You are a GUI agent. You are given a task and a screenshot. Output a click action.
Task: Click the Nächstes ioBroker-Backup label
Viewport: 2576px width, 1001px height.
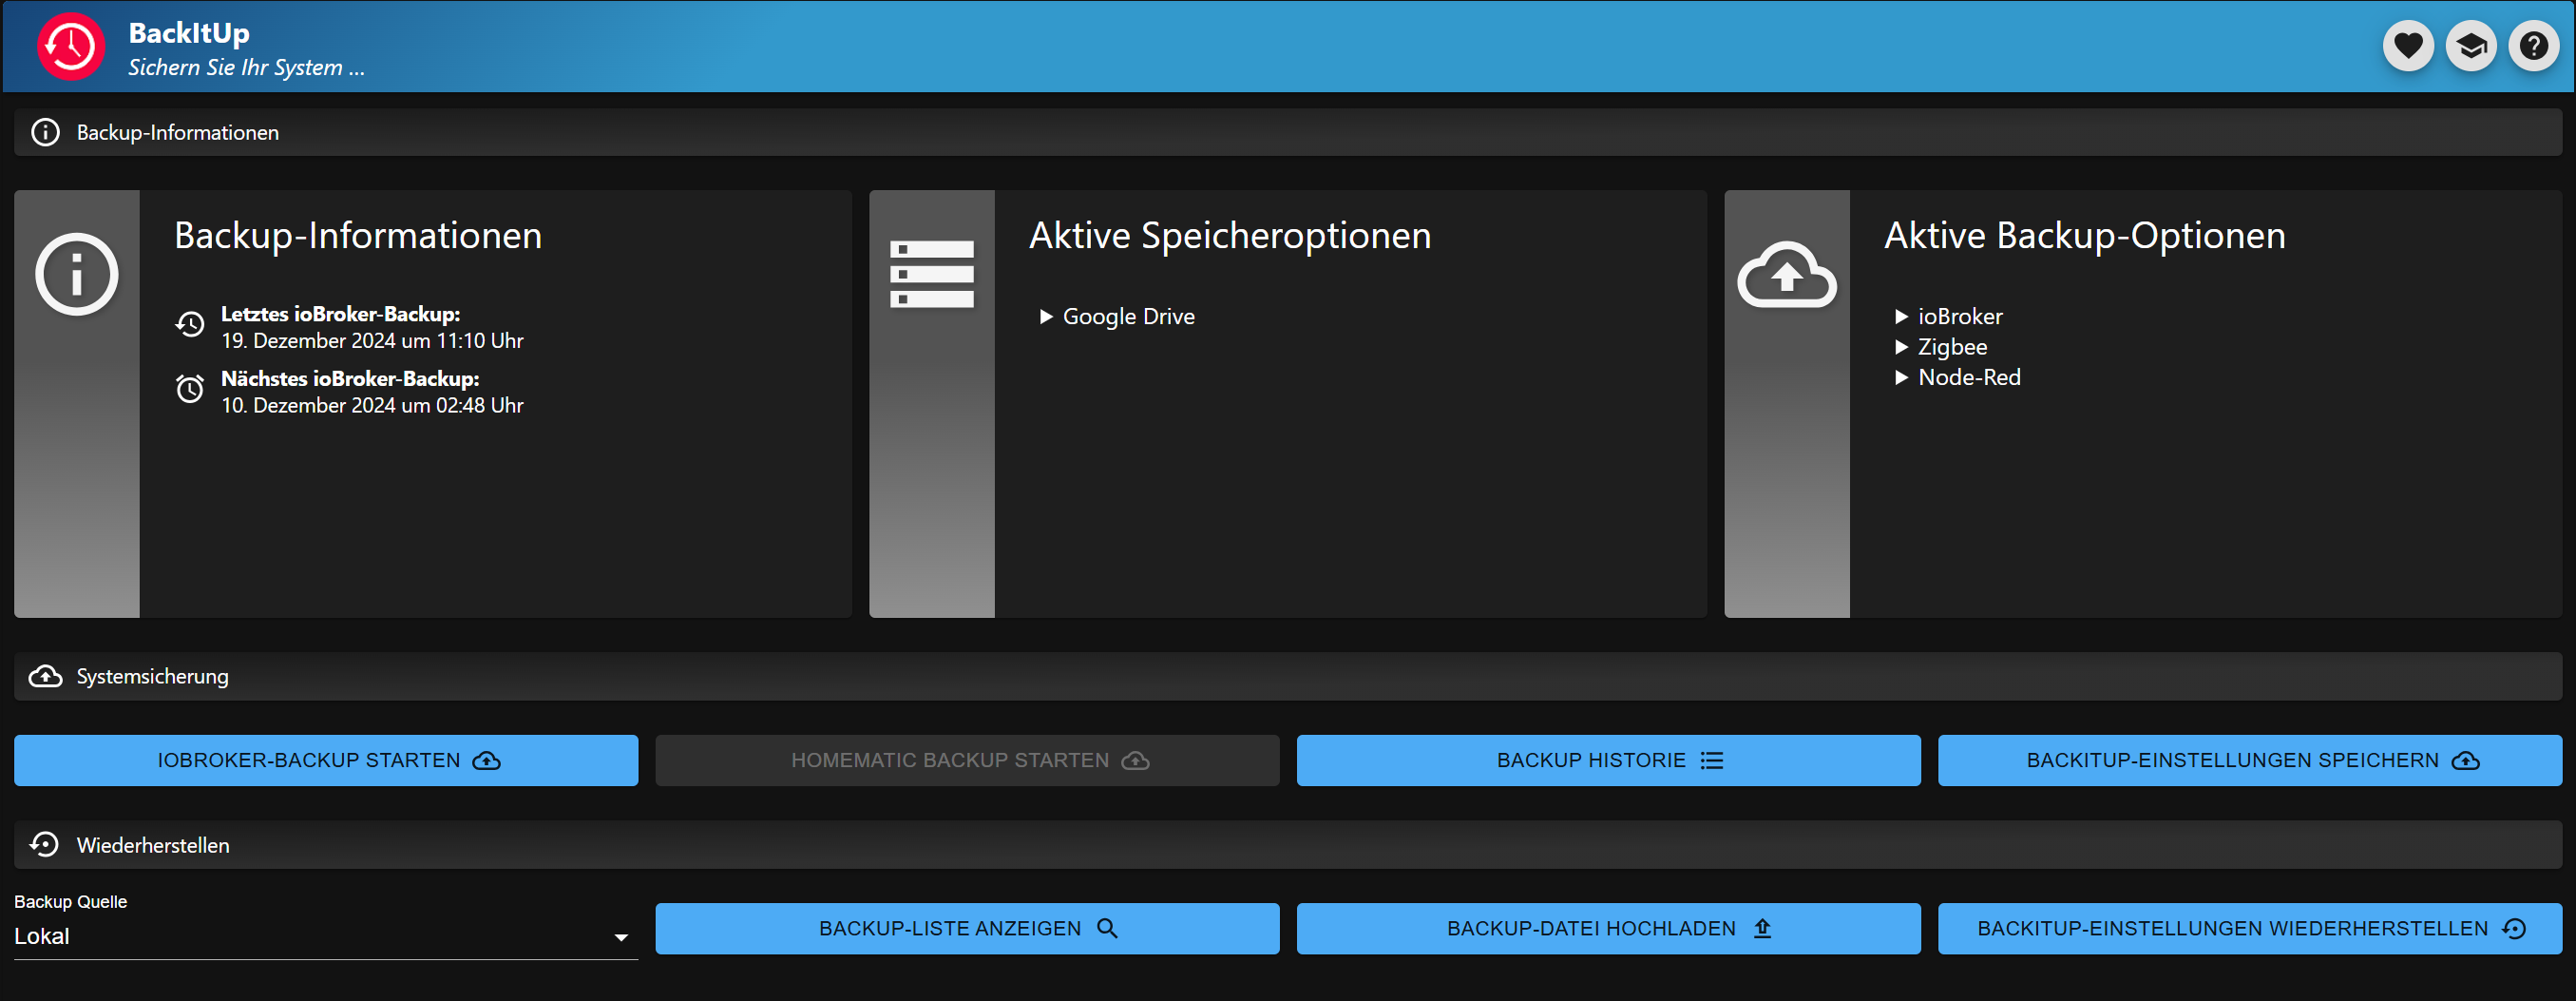click(350, 379)
